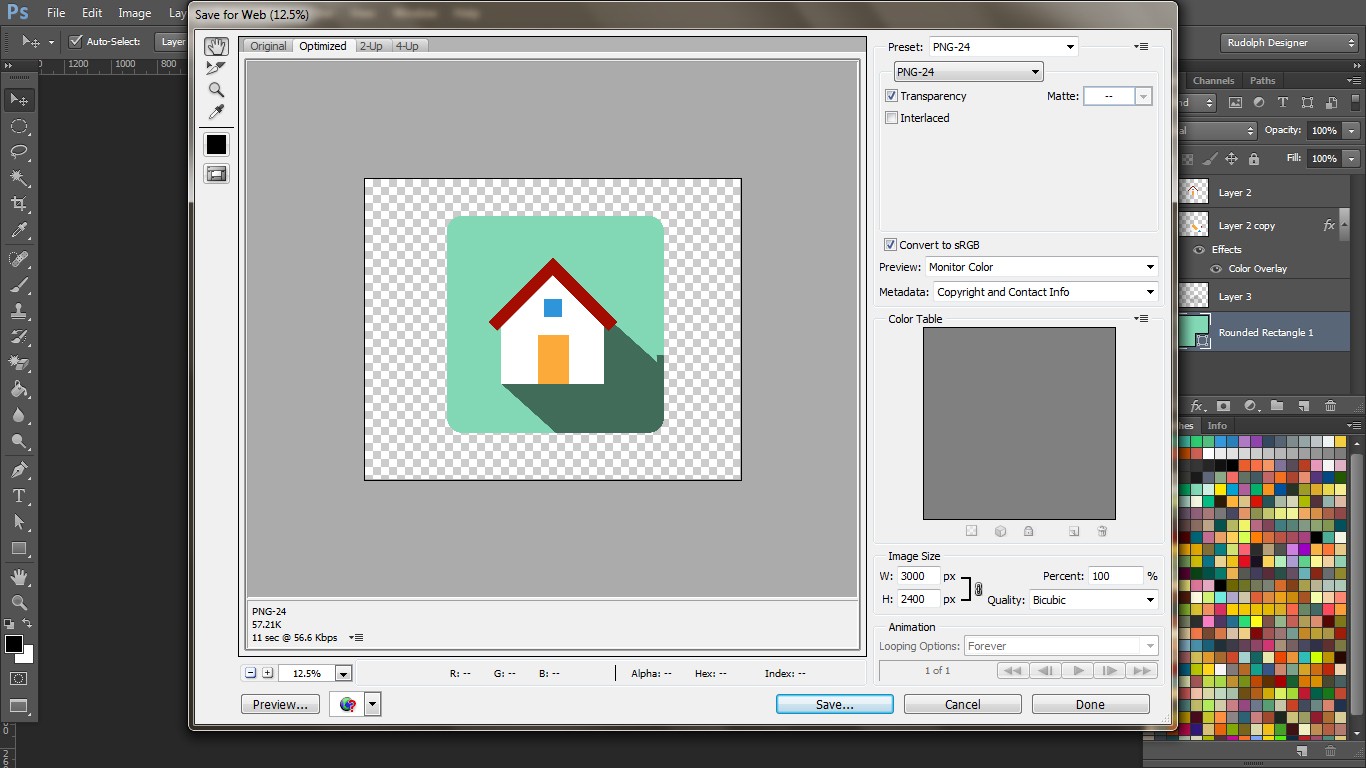Select the Slice Select tool
This screenshot has width=1366, height=768.
pos(216,68)
